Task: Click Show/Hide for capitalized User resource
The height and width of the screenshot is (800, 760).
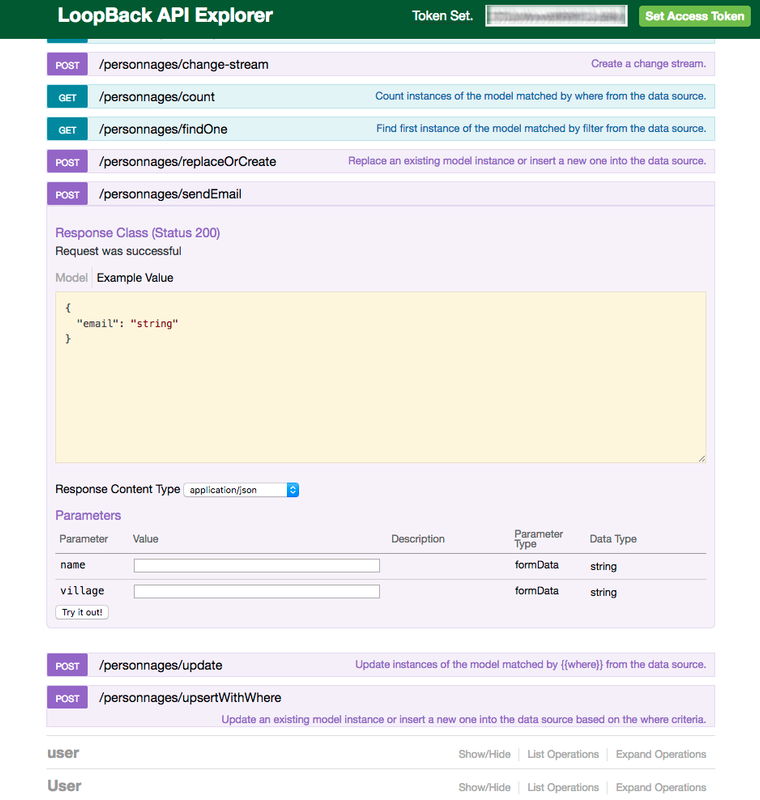Action: [x=484, y=787]
